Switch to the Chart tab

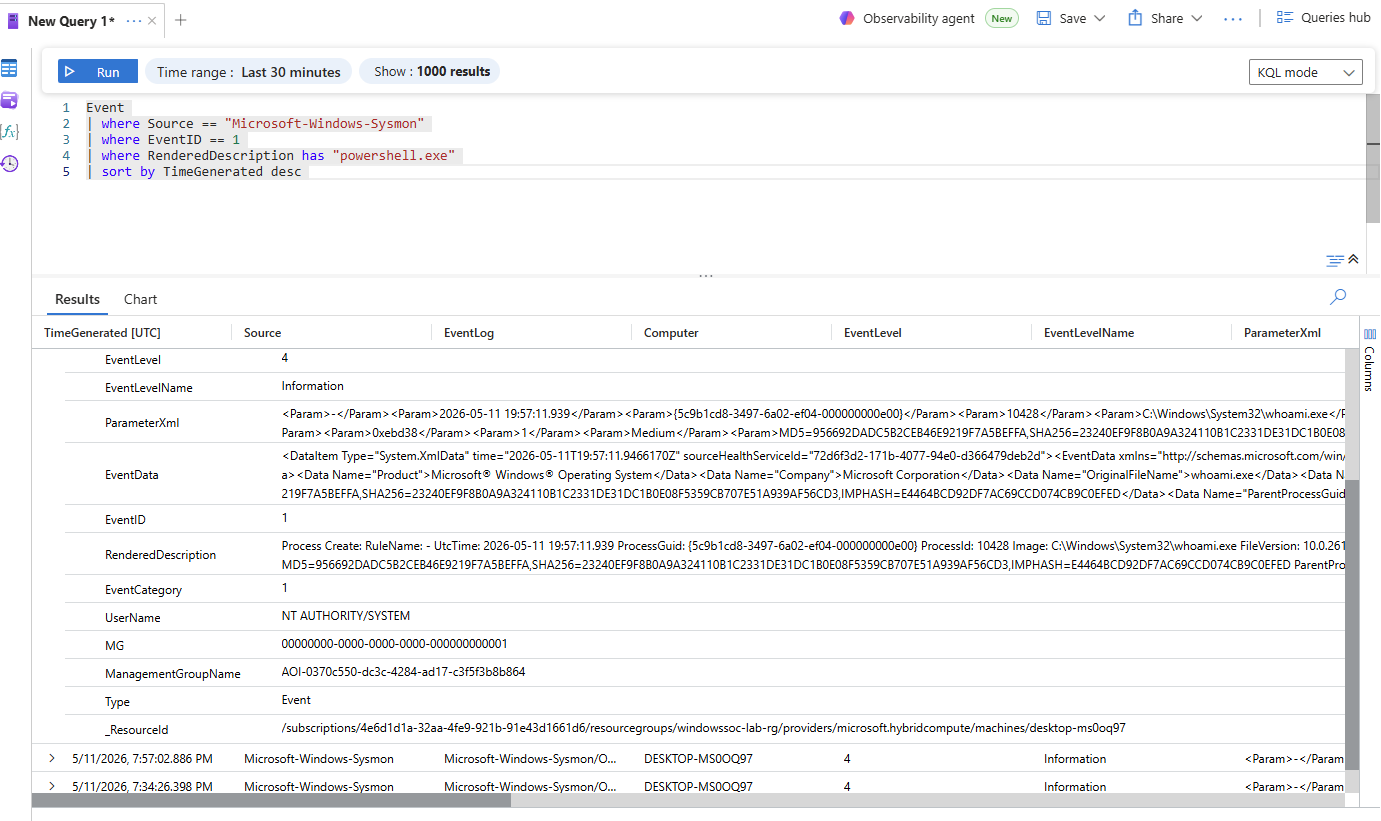click(140, 299)
